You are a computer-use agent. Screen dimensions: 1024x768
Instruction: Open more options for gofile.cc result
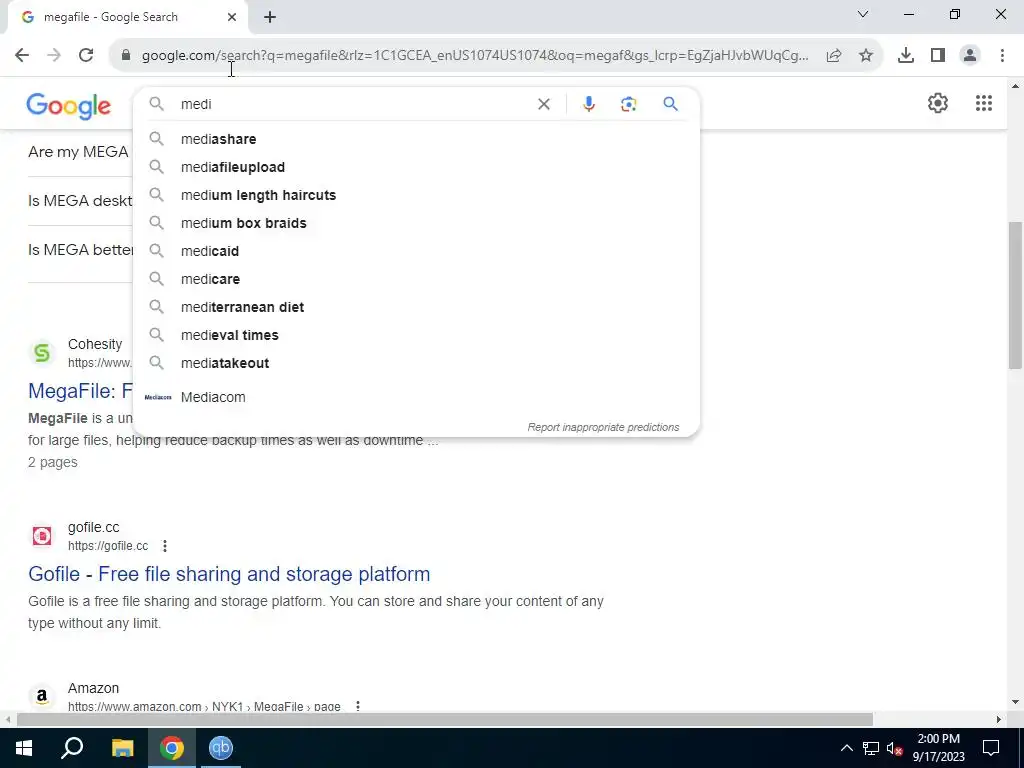pos(165,545)
